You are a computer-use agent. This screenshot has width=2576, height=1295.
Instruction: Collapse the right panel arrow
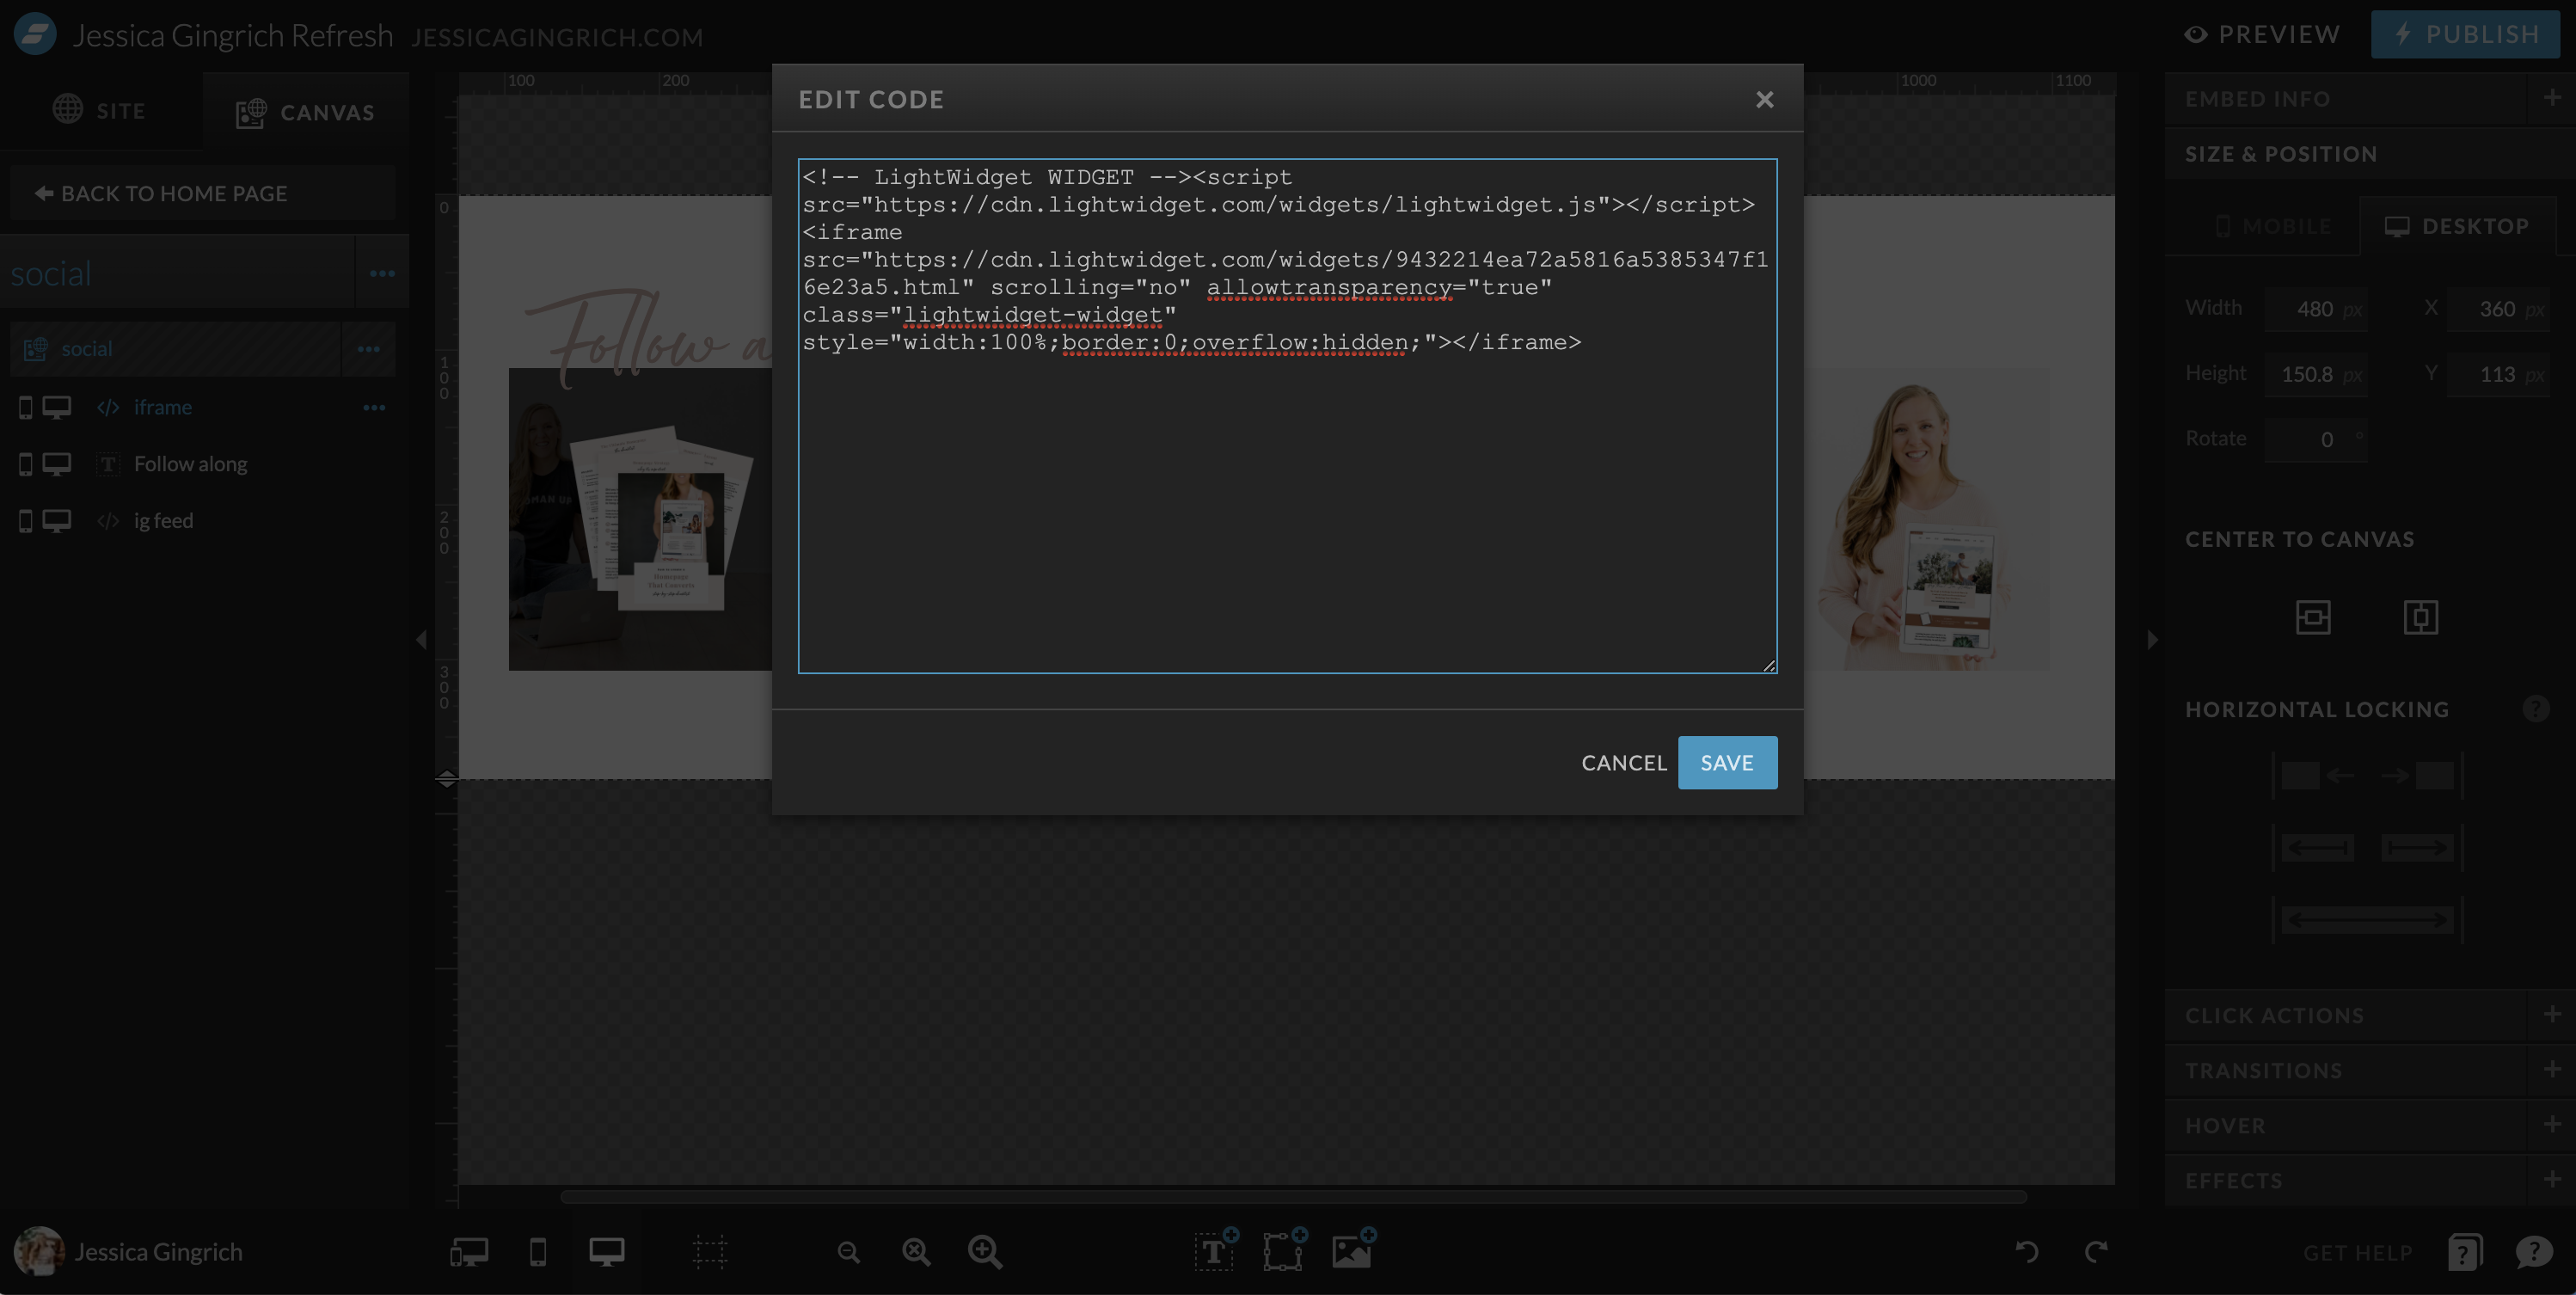point(2152,639)
